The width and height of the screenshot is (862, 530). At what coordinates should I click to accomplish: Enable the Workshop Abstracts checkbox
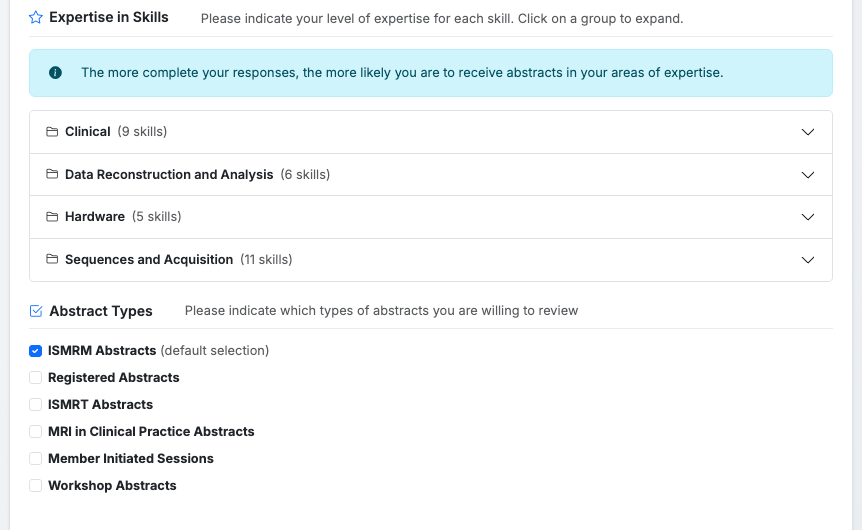point(36,486)
